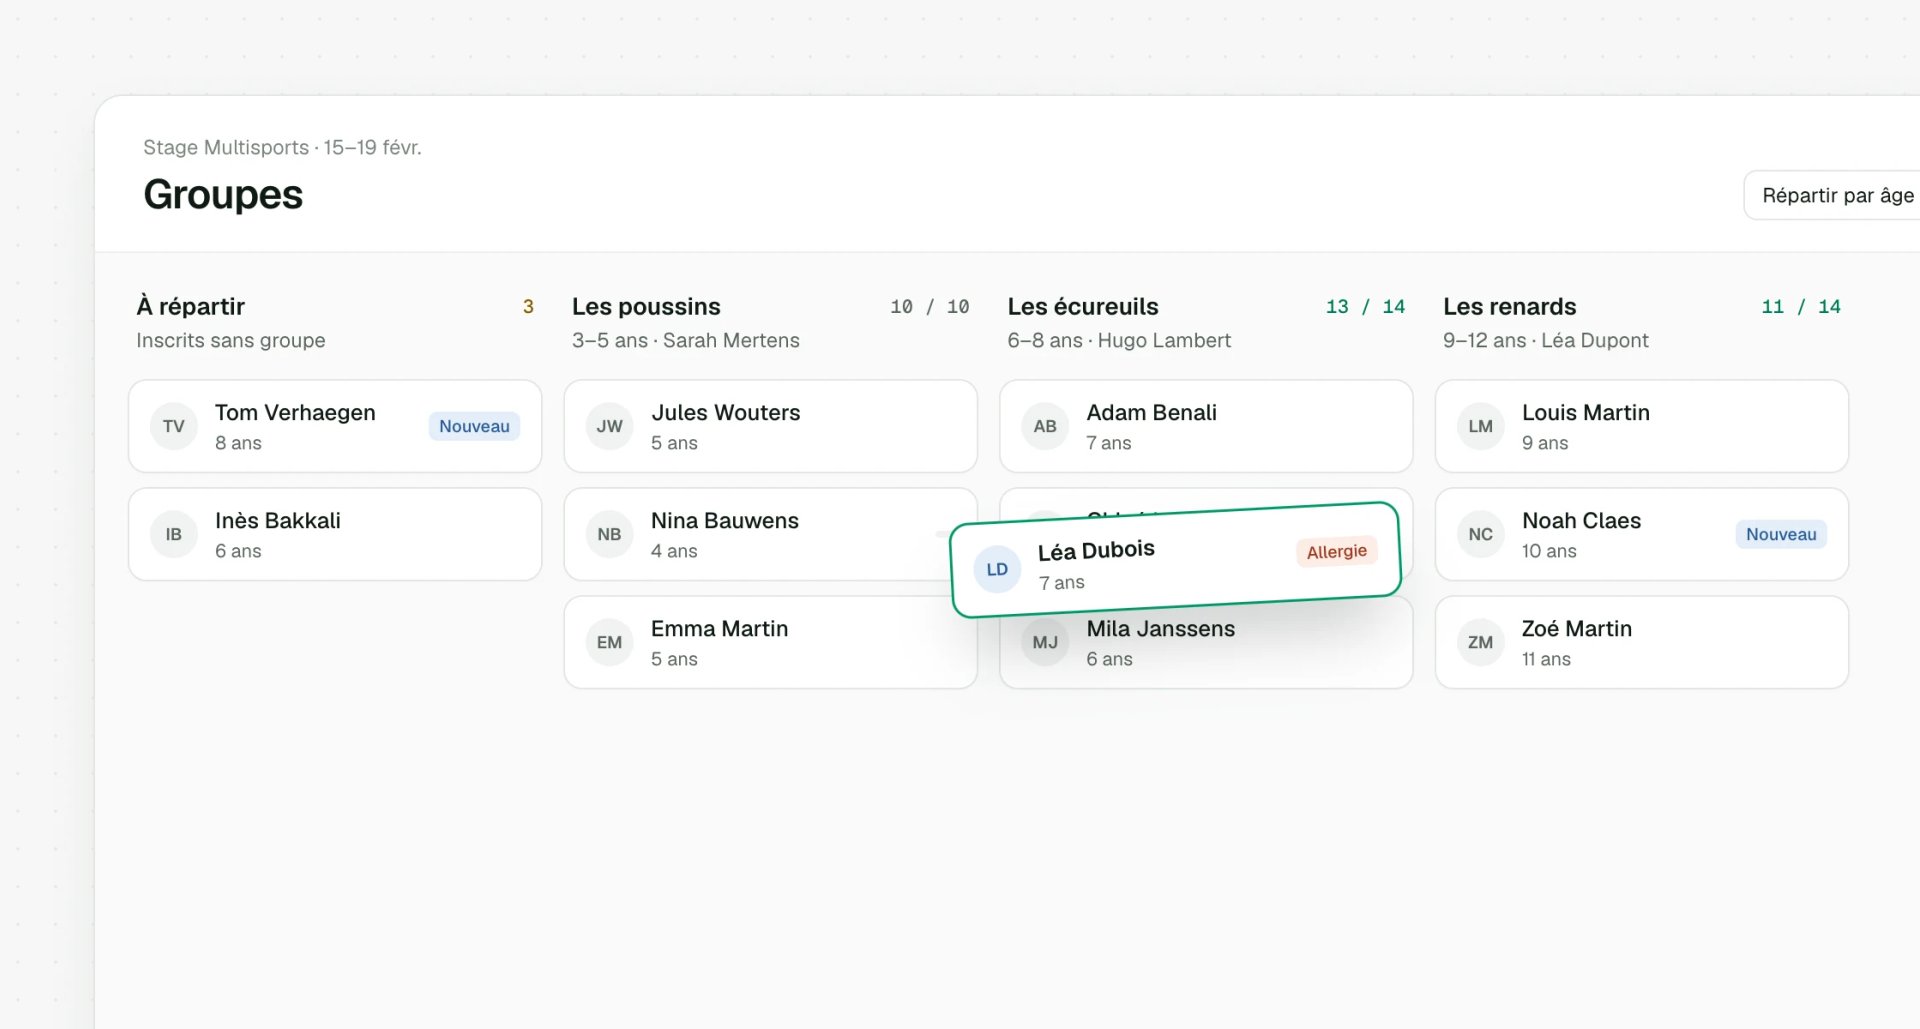Viewport: 1920px width, 1029px height.
Task: Click the ZM avatar of Zoé Martin
Action: [1481, 642]
